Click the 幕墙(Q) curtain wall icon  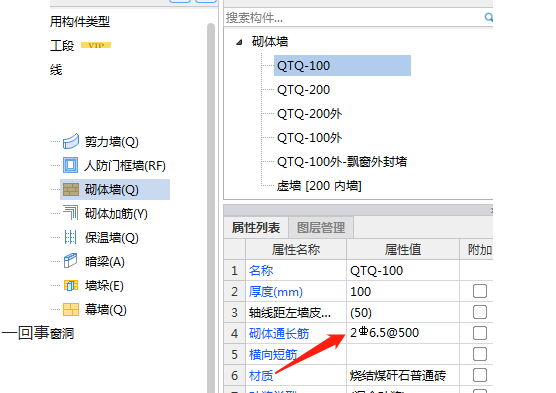coord(71,309)
